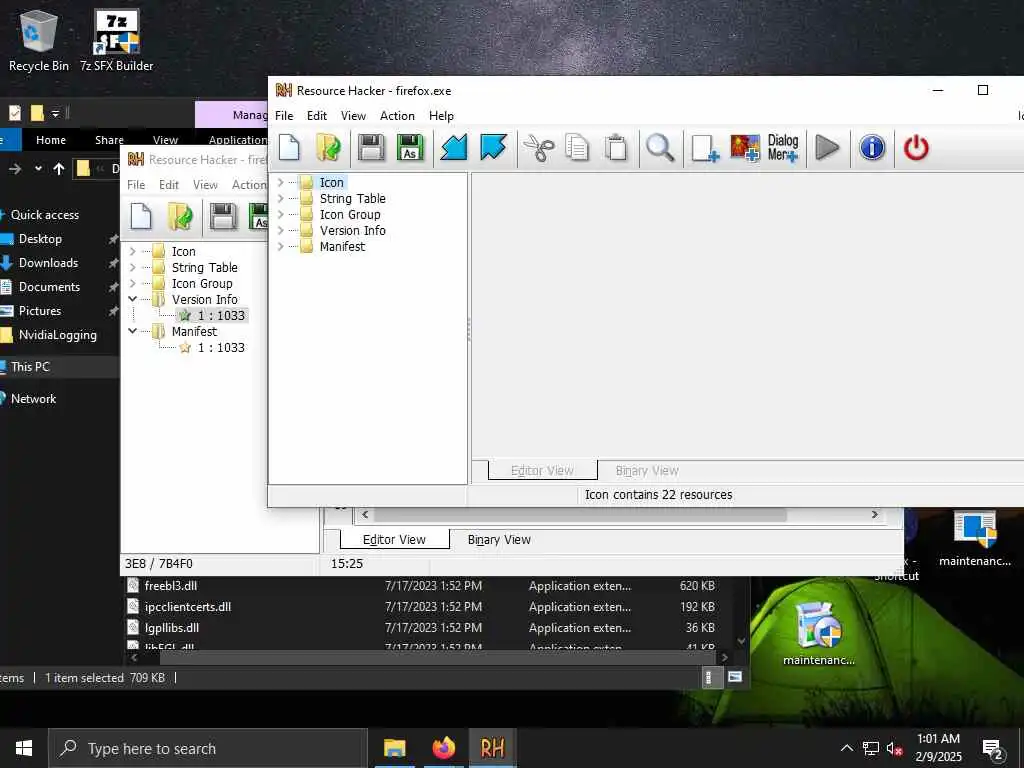Click Save icon in back Resource Hacker window

[x=223, y=217]
